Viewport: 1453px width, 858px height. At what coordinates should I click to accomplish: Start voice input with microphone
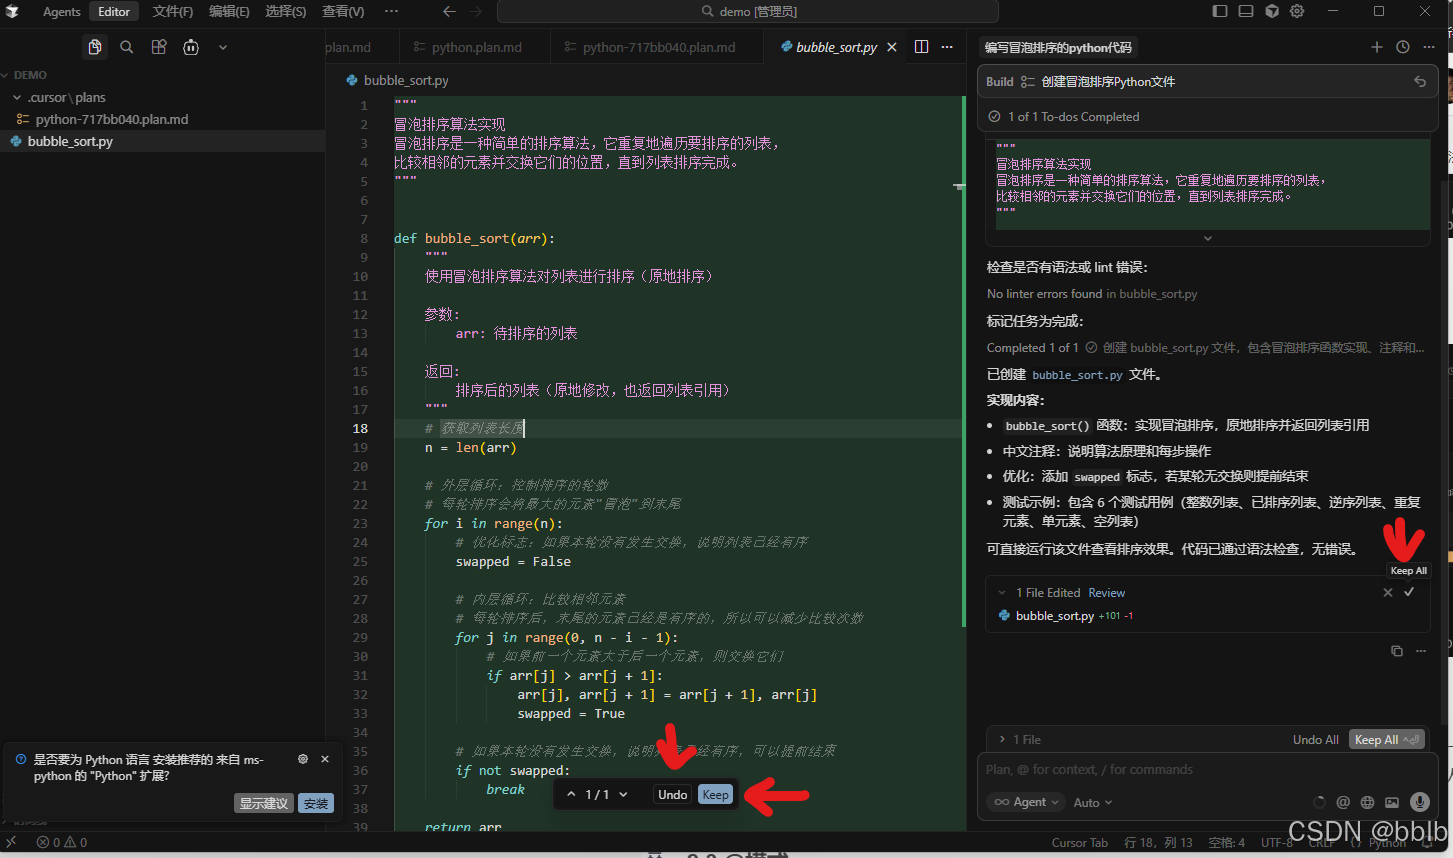[x=1419, y=802]
